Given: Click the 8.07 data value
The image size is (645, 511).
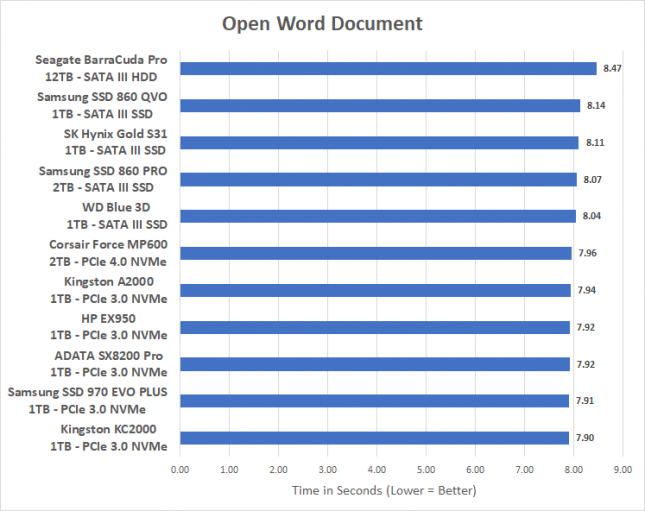Looking at the screenshot, I should point(592,180).
